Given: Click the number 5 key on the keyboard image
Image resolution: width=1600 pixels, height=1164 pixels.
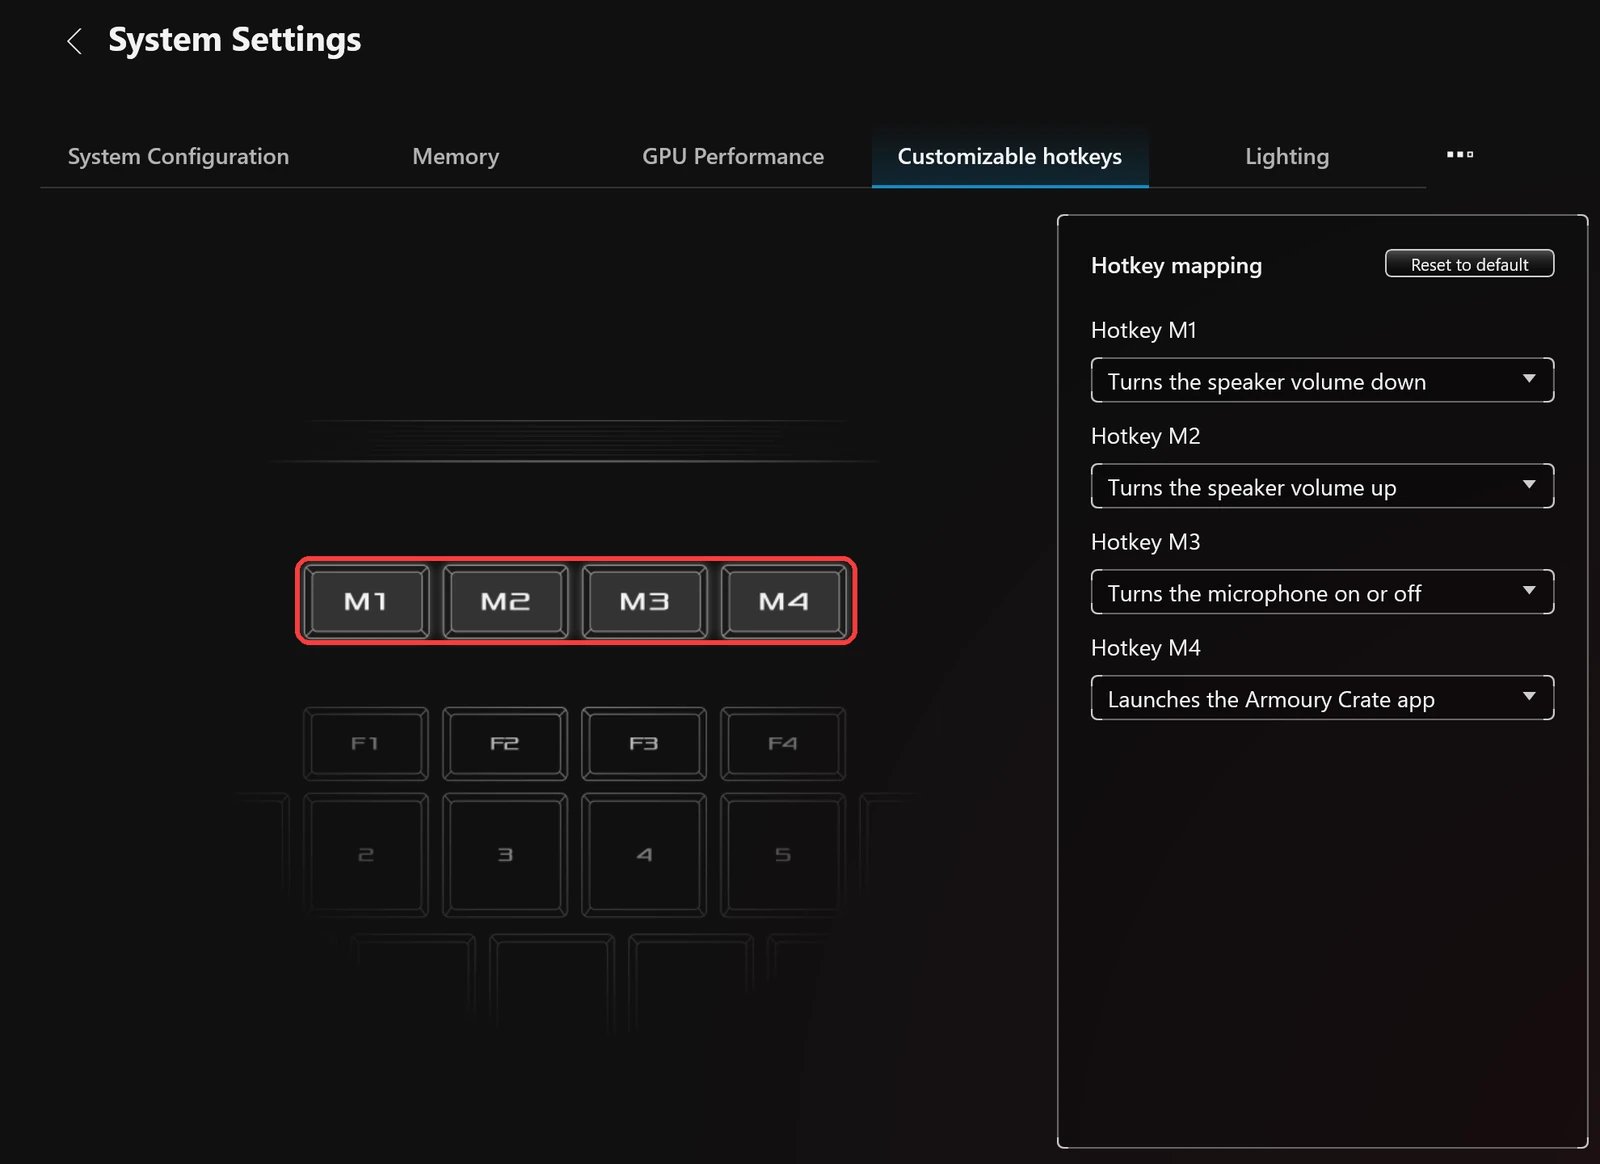Looking at the screenshot, I should tap(783, 855).
